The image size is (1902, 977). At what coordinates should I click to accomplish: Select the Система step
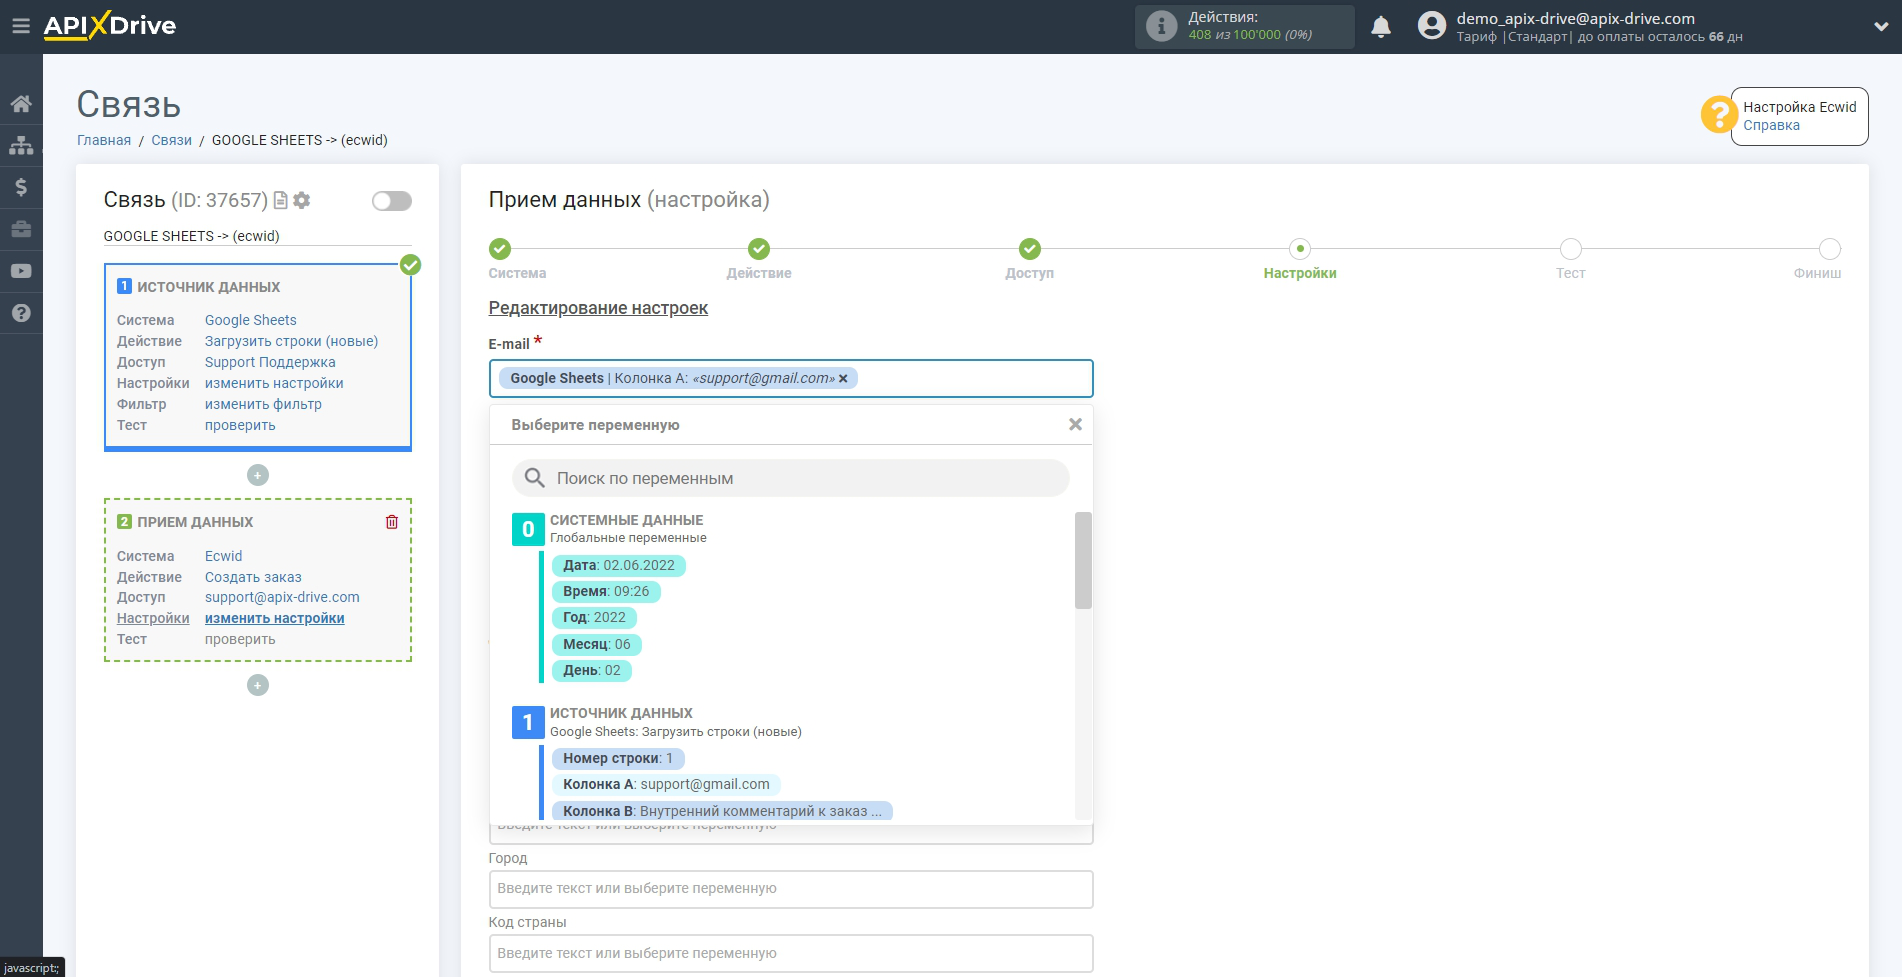click(500, 249)
